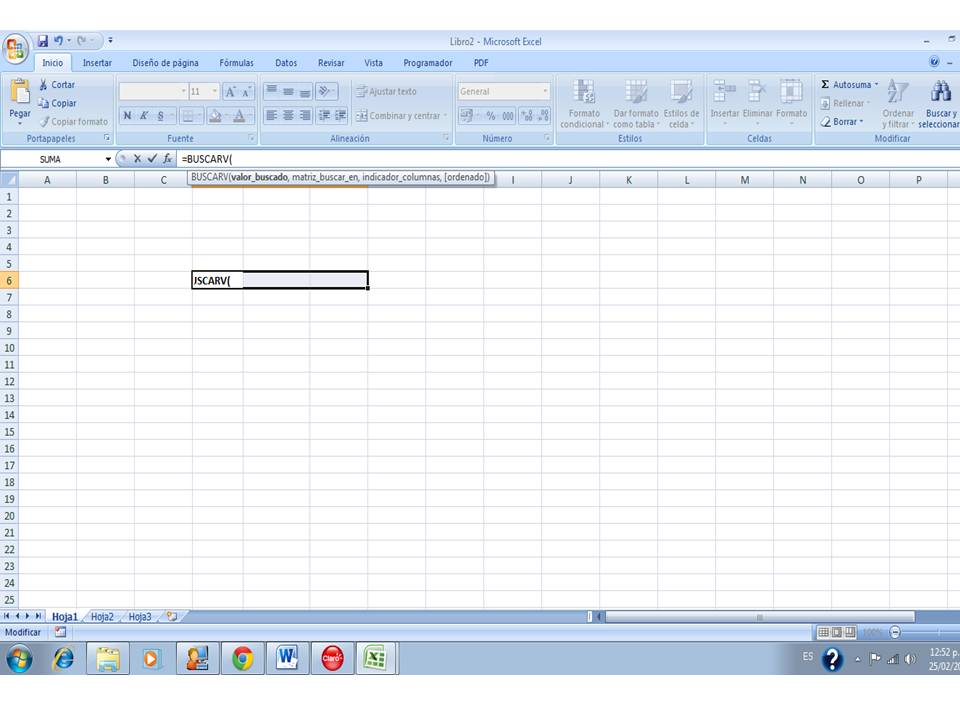The width and height of the screenshot is (960, 720).
Task: Pick fill color bucket button
Action: coord(215,116)
